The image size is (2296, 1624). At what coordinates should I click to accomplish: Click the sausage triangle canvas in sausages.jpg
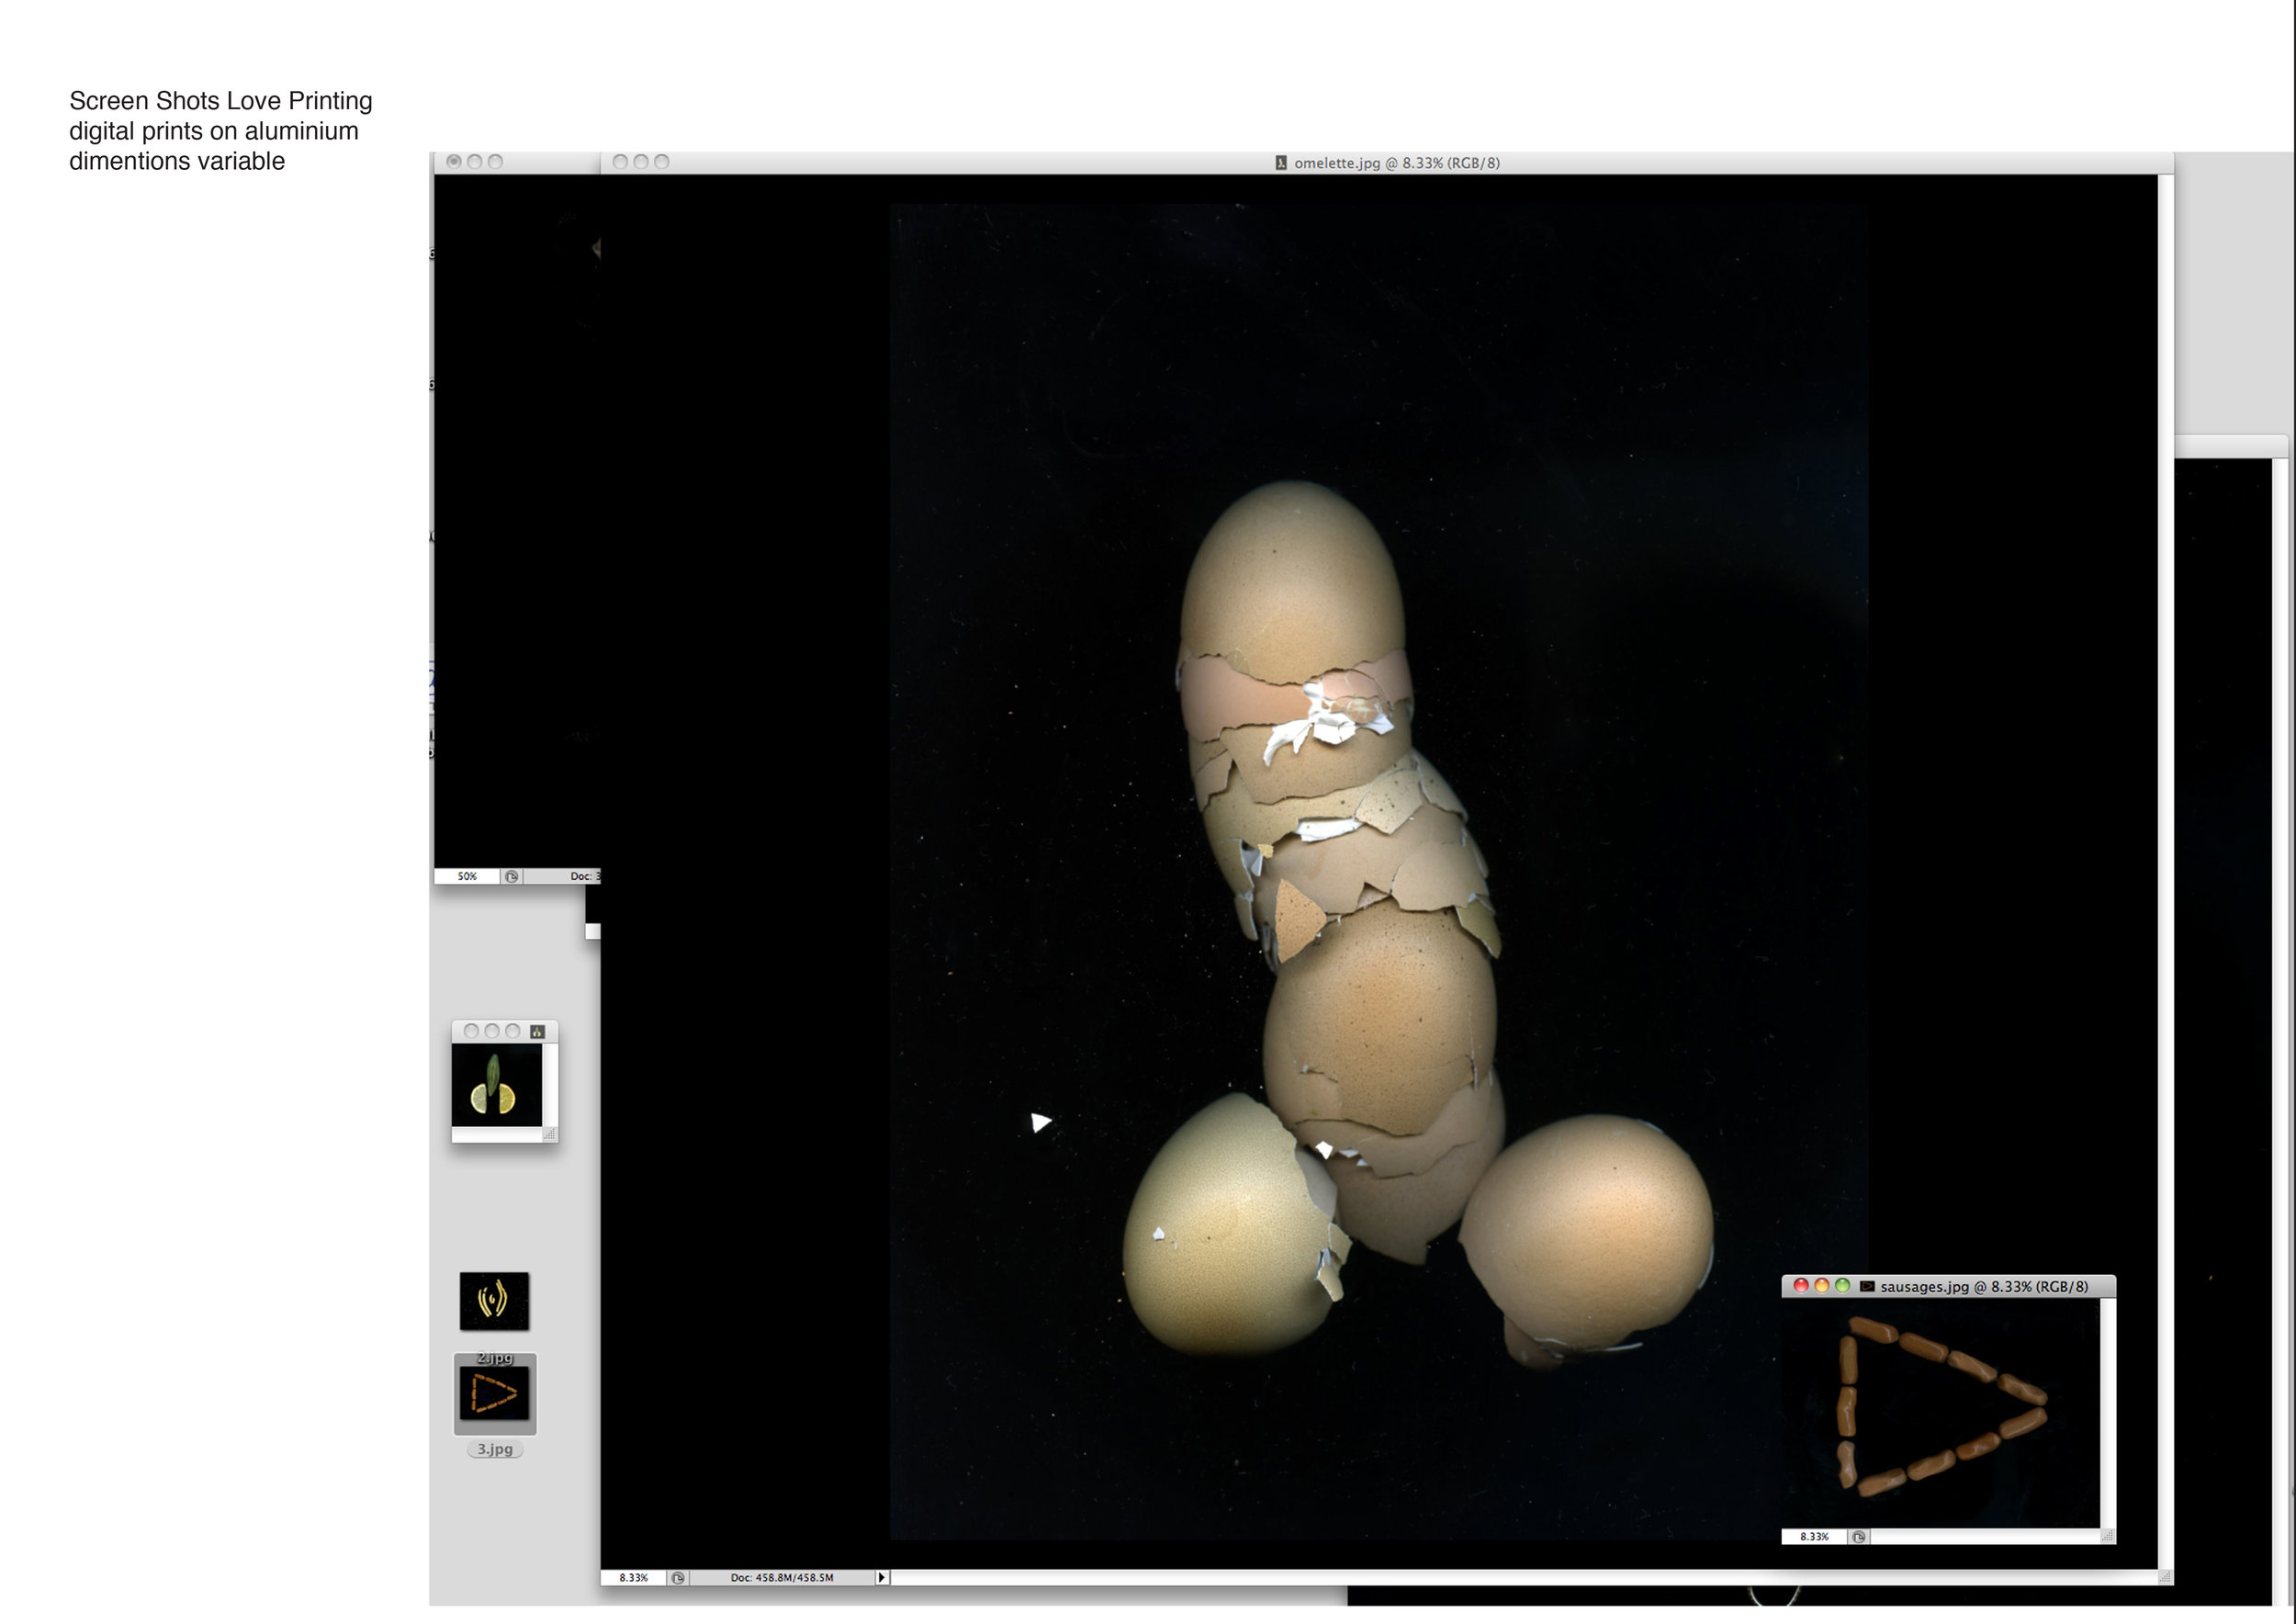pos(1941,1412)
